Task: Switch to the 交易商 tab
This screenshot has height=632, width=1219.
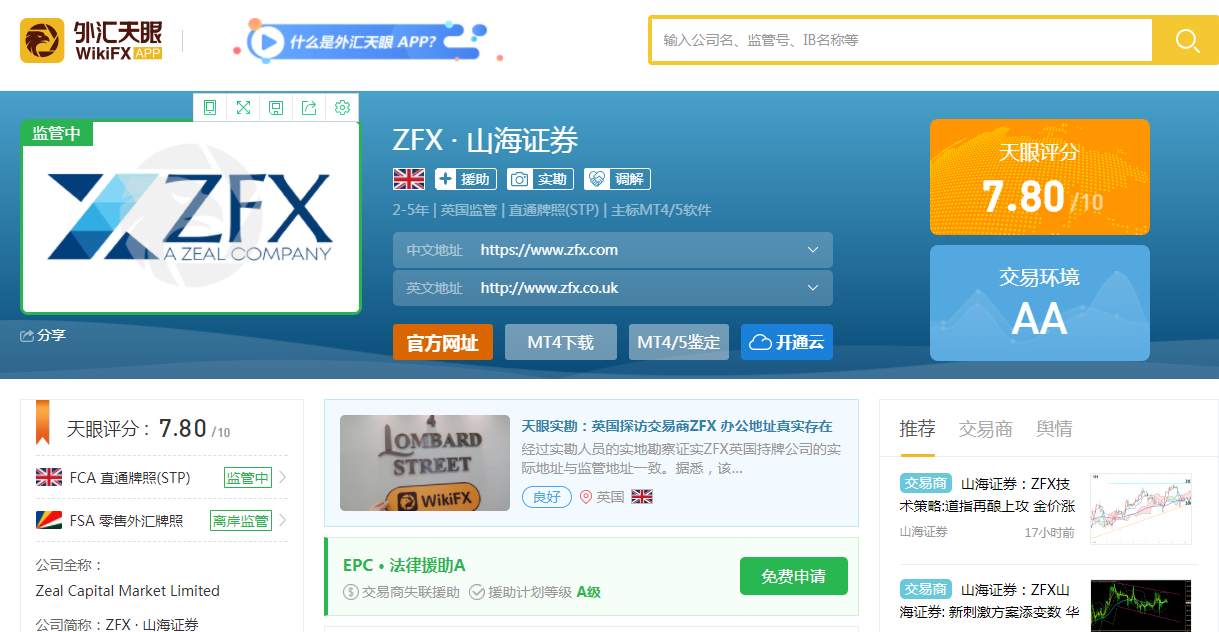Action: [986, 429]
